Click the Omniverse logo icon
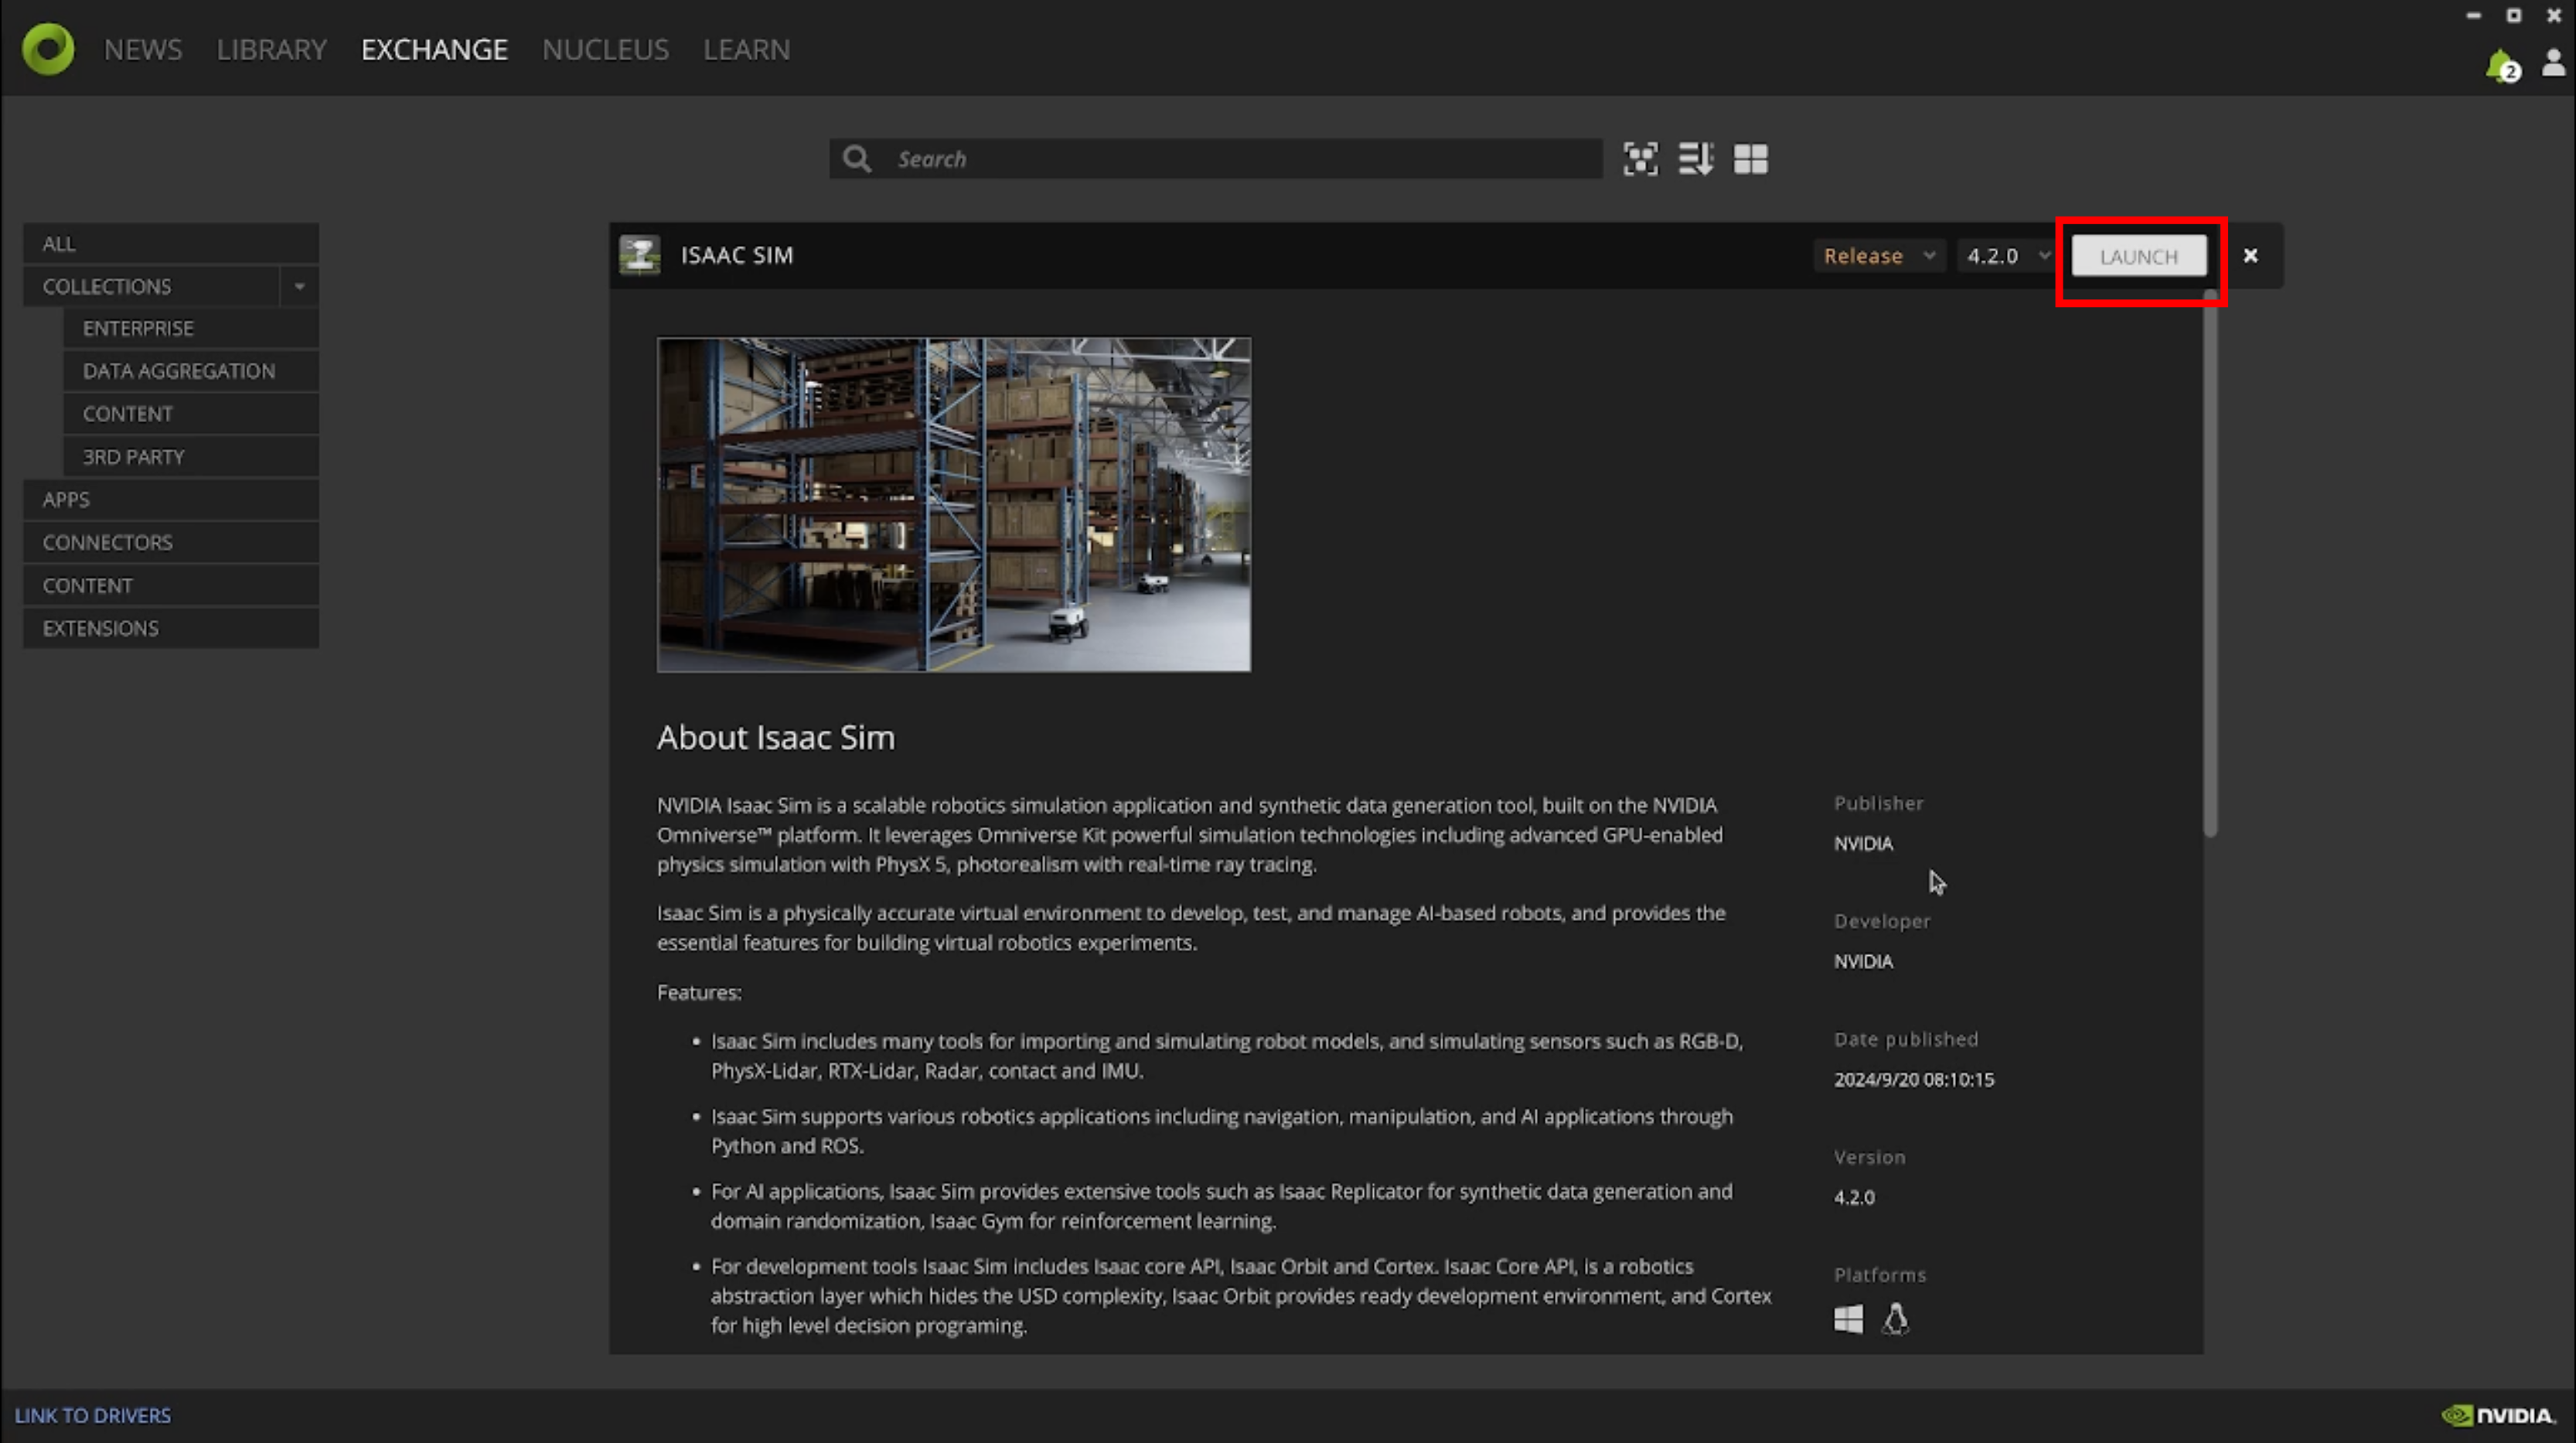The image size is (2576, 1443). (x=48, y=49)
